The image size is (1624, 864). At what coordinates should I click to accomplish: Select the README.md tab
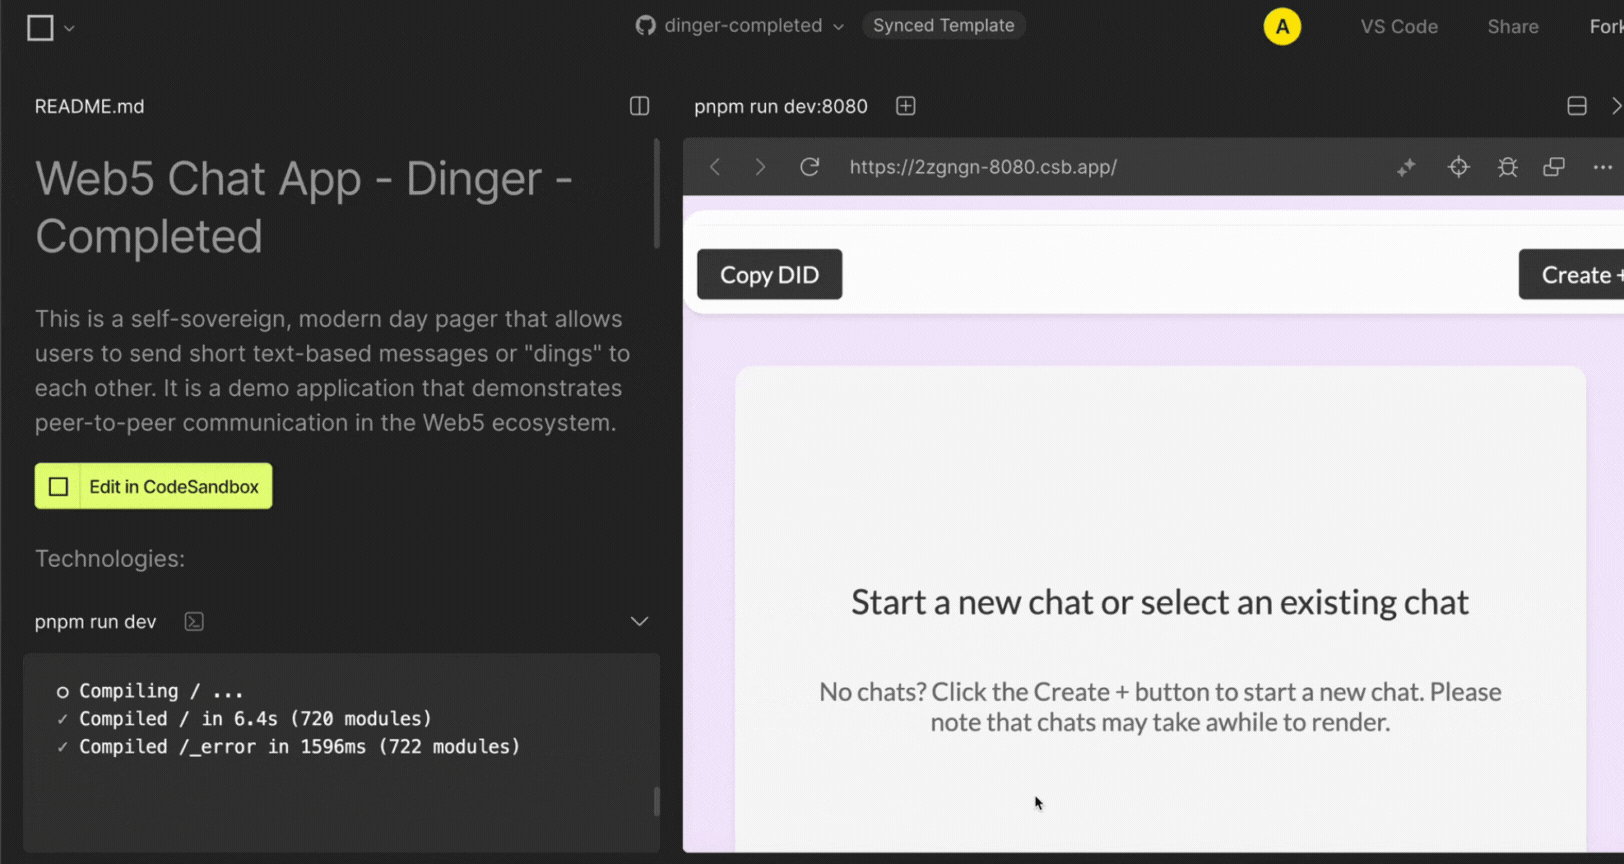click(x=90, y=106)
